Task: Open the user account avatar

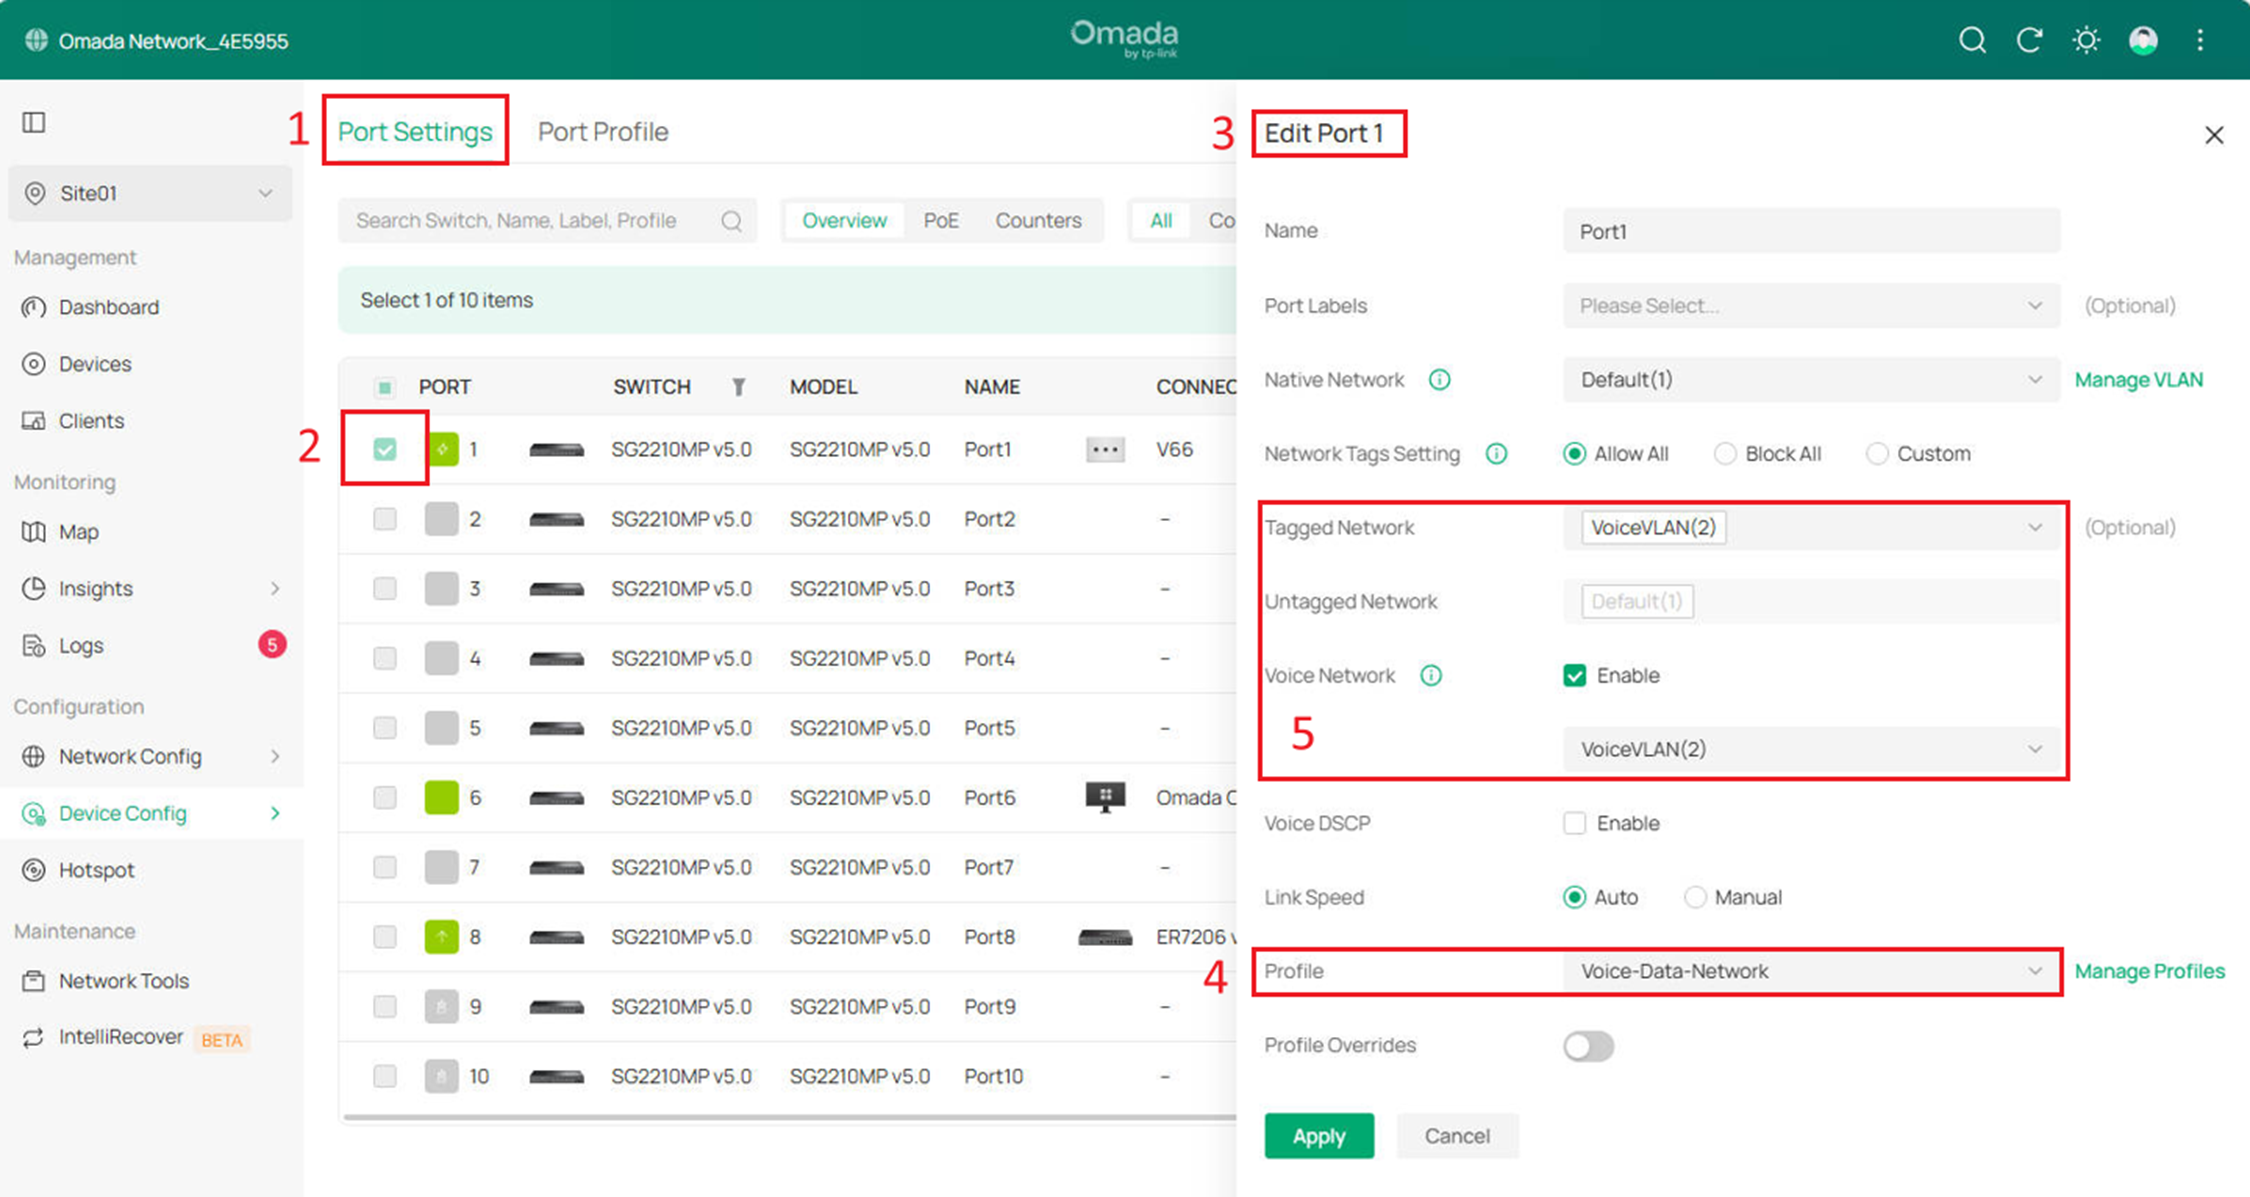Action: (2143, 40)
